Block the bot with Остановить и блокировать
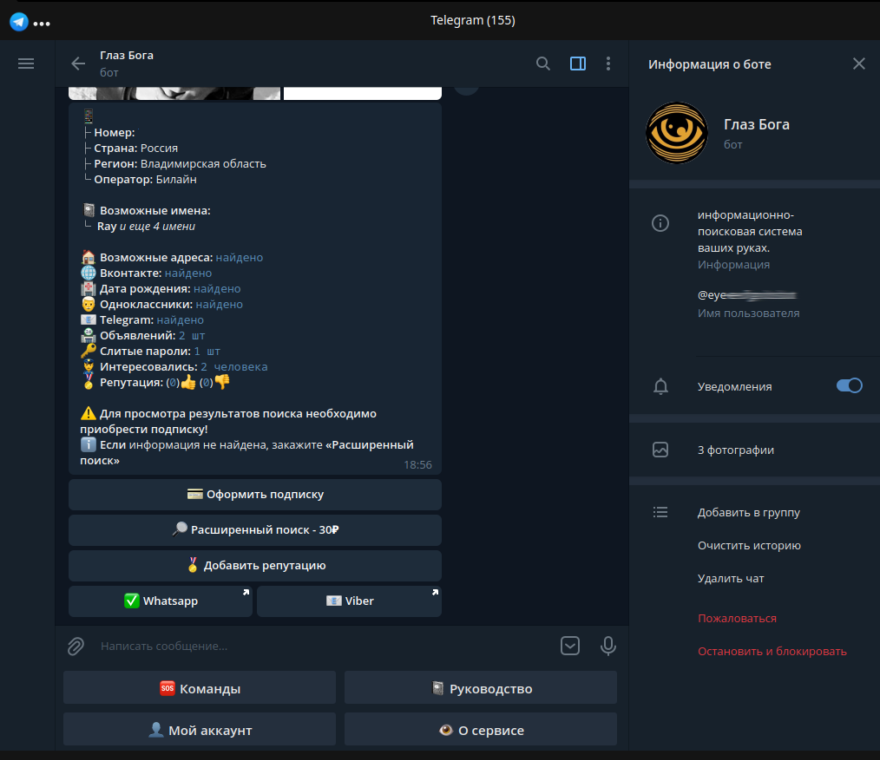Viewport: 880px width, 760px height. point(772,650)
